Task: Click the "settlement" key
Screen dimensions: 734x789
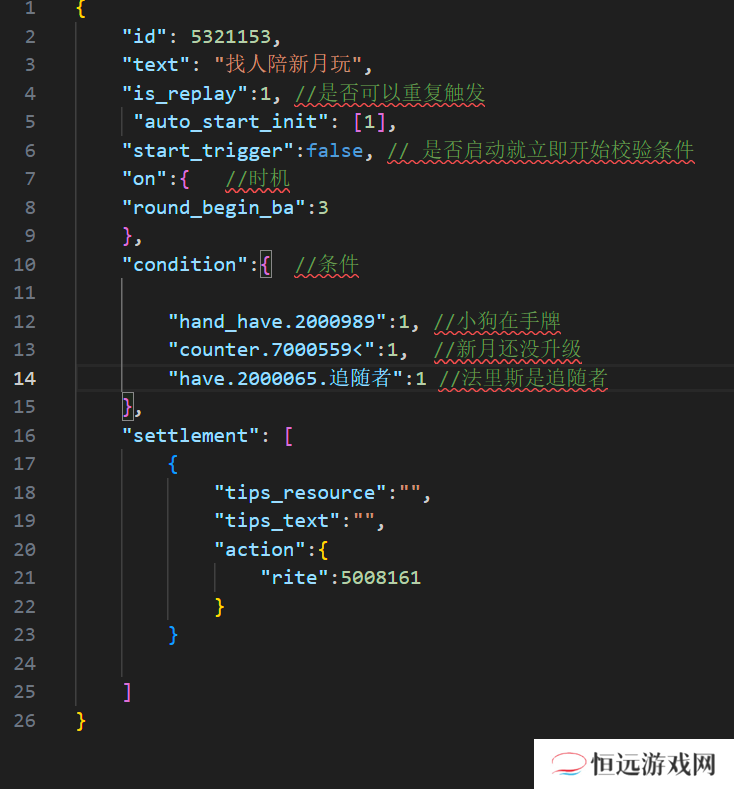Action: [x=191, y=436]
